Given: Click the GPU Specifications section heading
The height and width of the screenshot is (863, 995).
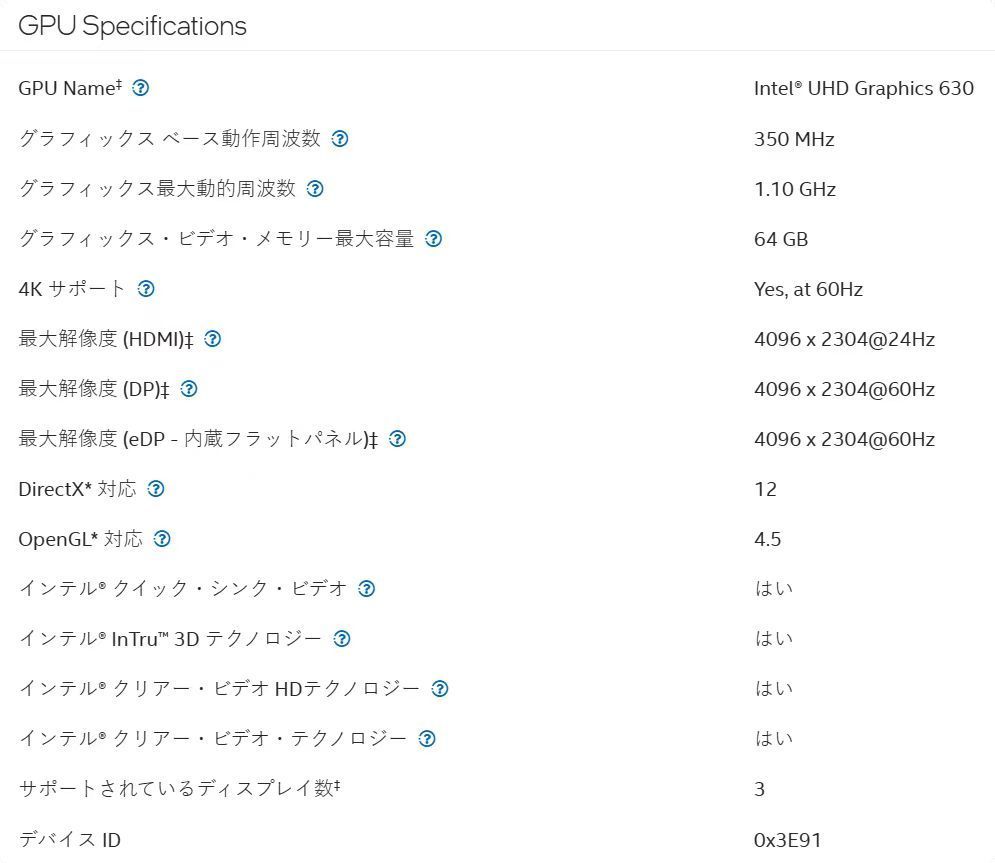Looking at the screenshot, I should coord(133,26).
